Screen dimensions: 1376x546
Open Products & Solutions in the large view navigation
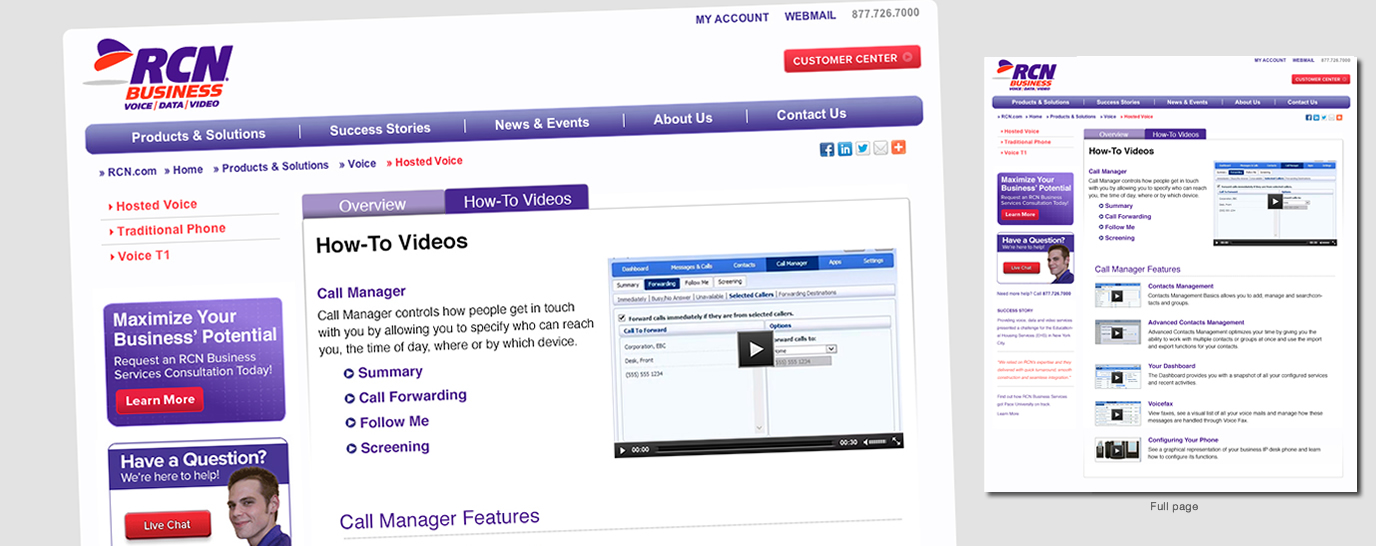(x=198, y=135)
